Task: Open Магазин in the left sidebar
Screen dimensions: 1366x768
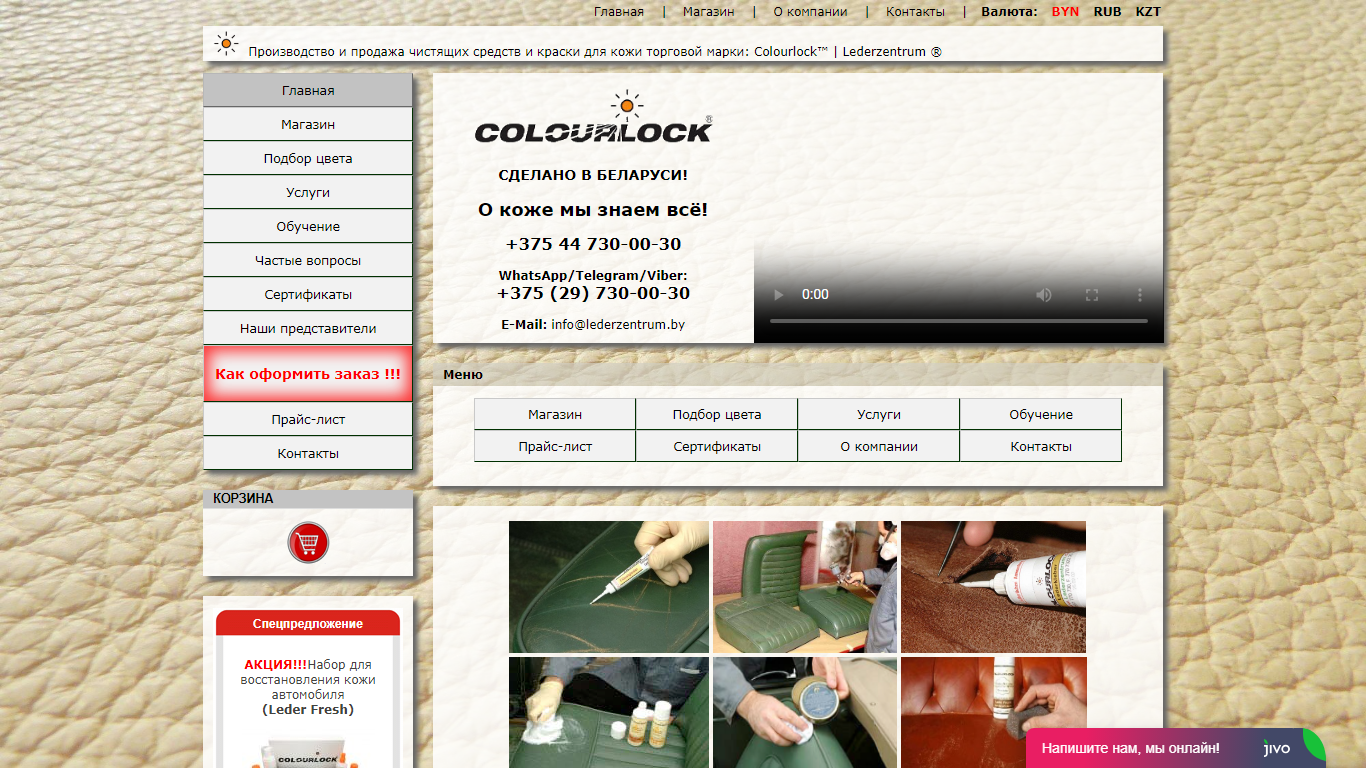Action: [x=308, y=124]
